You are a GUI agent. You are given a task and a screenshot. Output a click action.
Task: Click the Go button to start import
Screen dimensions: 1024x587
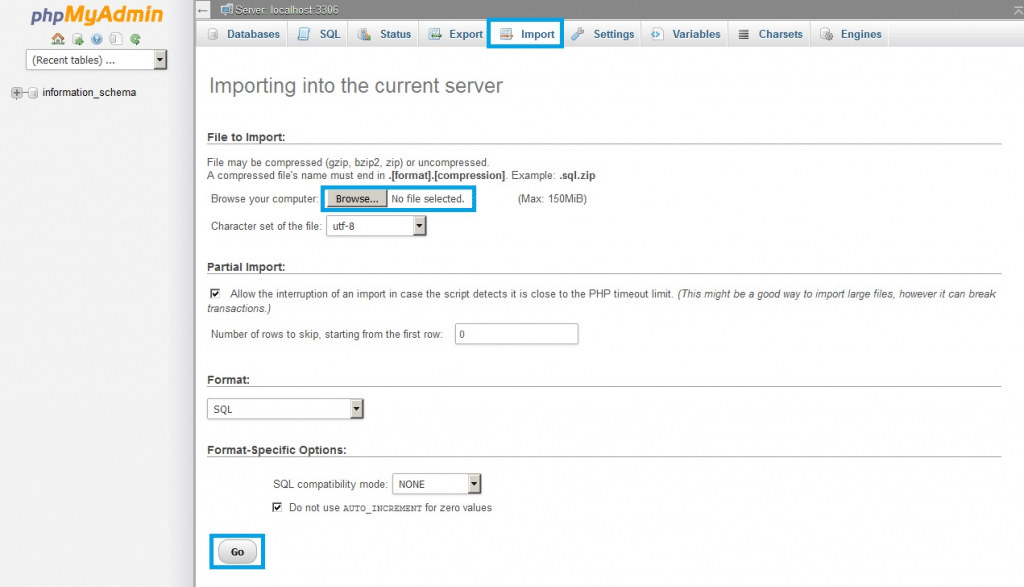[x=236, y=551]
